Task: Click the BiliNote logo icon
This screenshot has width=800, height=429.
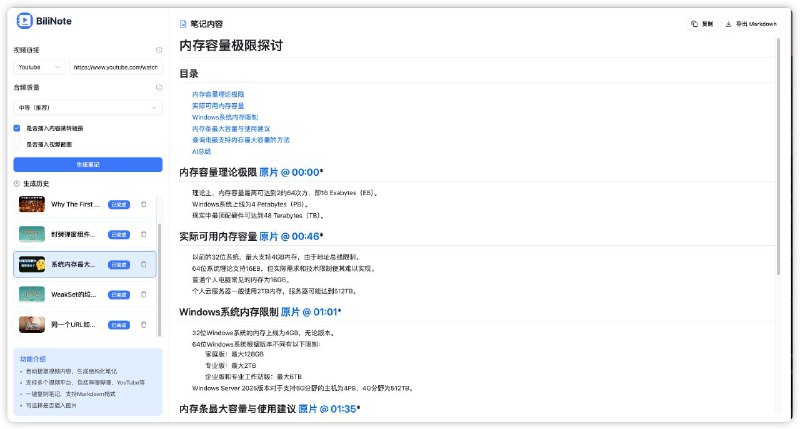Action: click(x=24, y=21)
